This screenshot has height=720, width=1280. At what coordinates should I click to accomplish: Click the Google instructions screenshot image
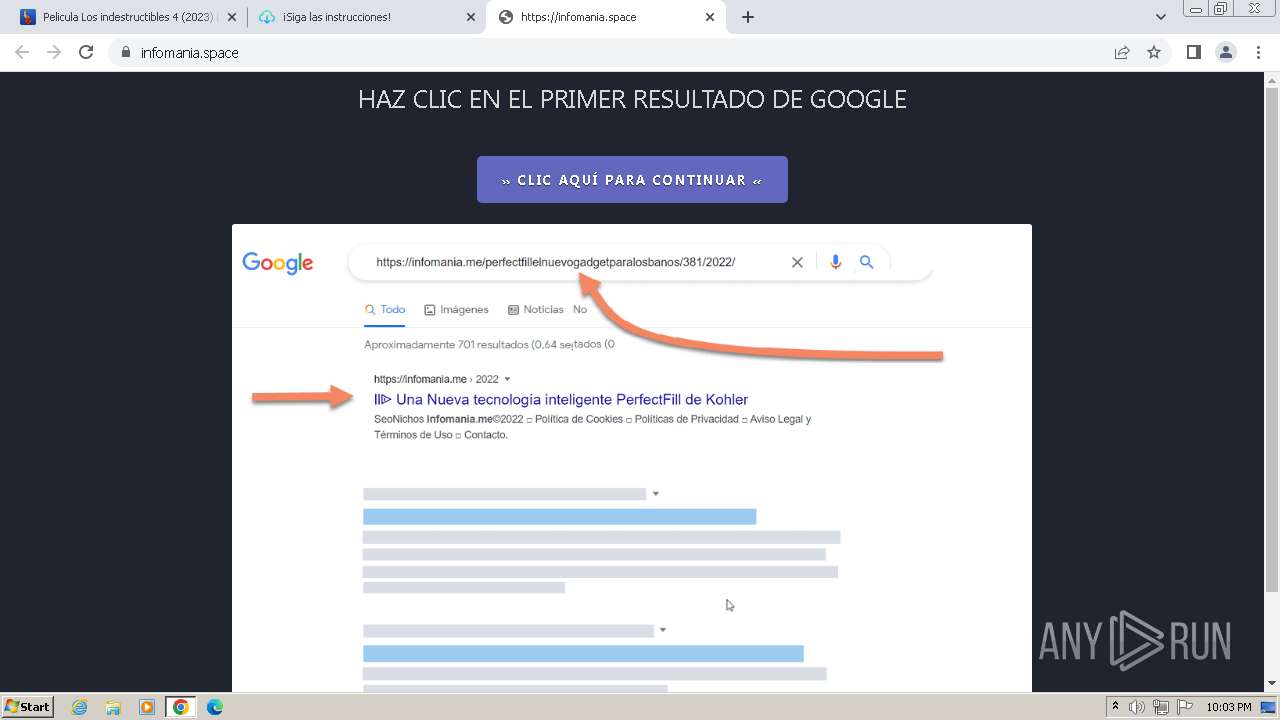tap(632, 458)
